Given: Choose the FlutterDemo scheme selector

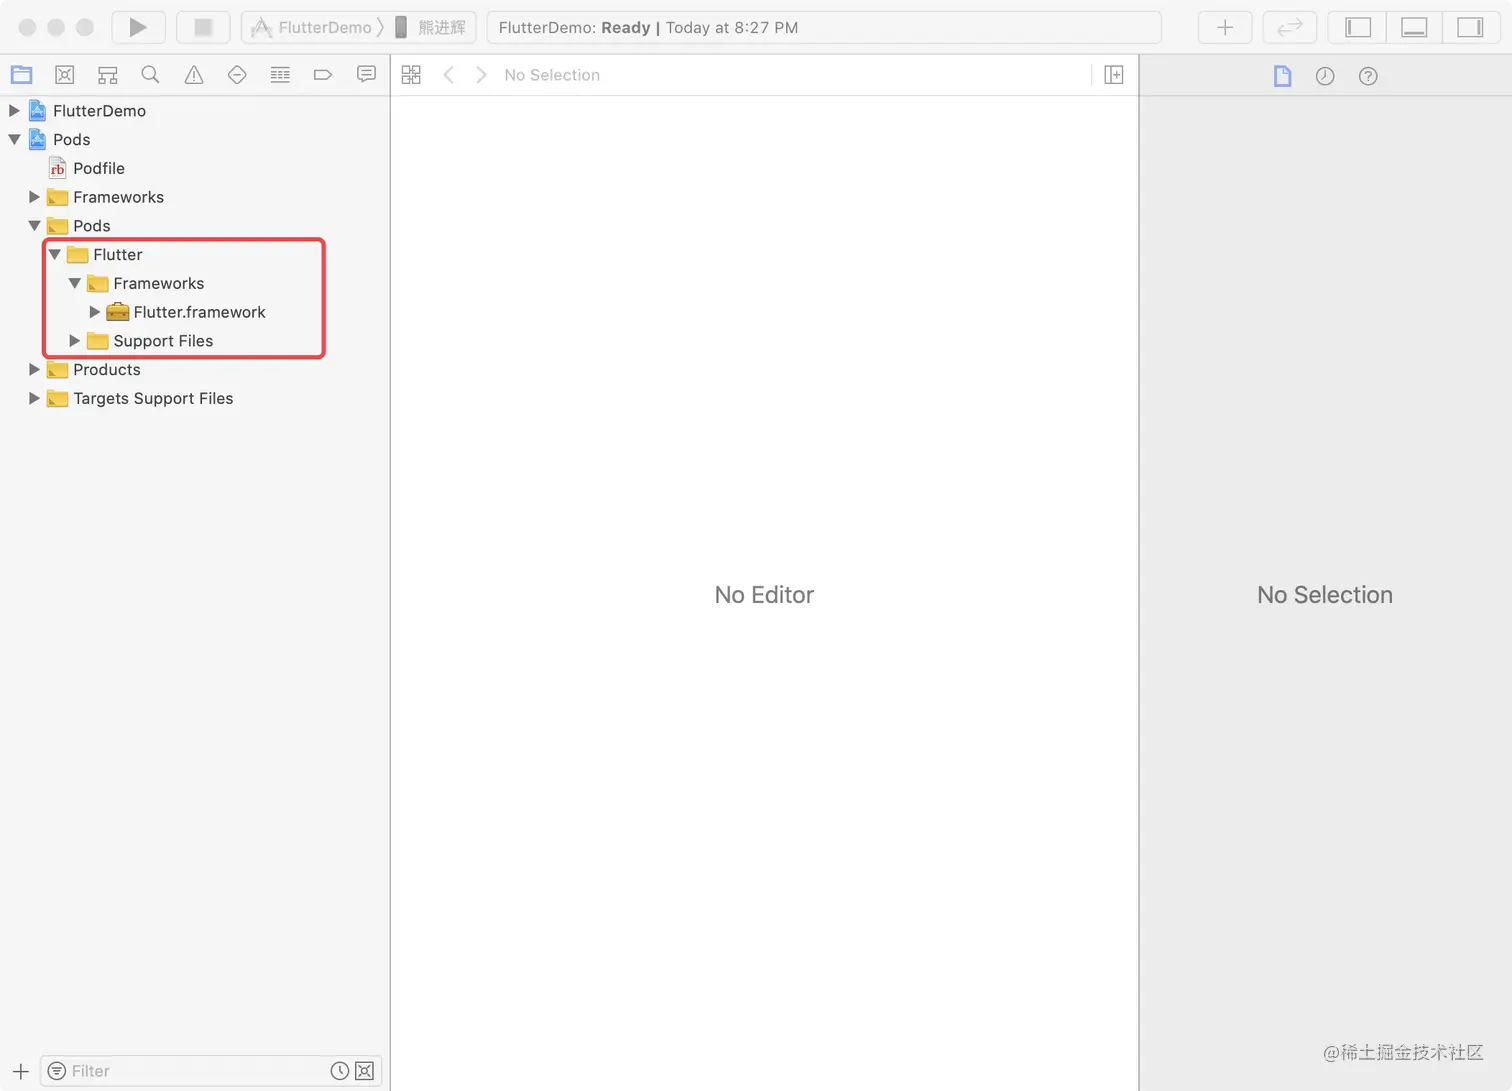Looking at the screenshot, I should point(313,27).
